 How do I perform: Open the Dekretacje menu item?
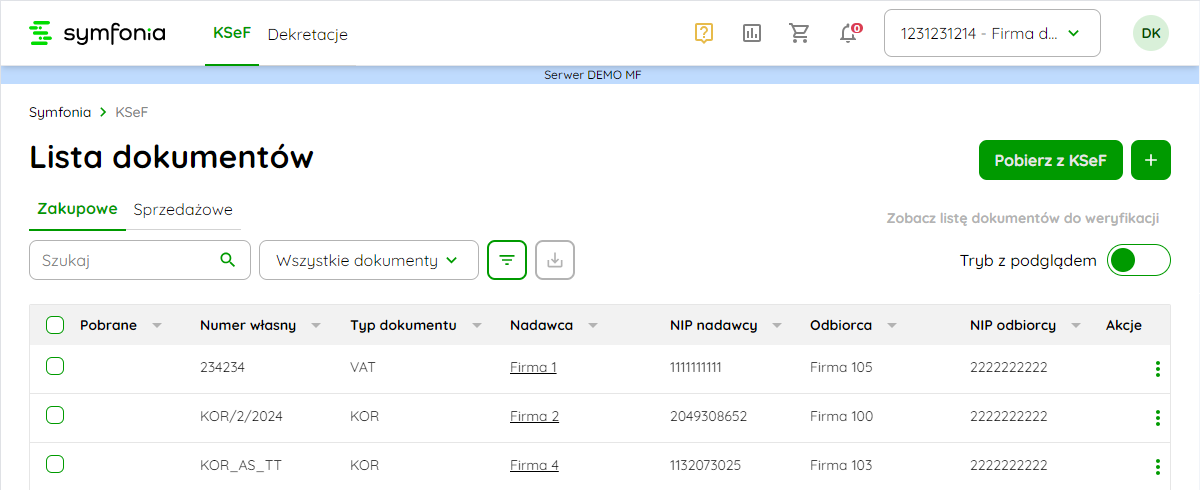pyautogui.click(x=307, y=34)
